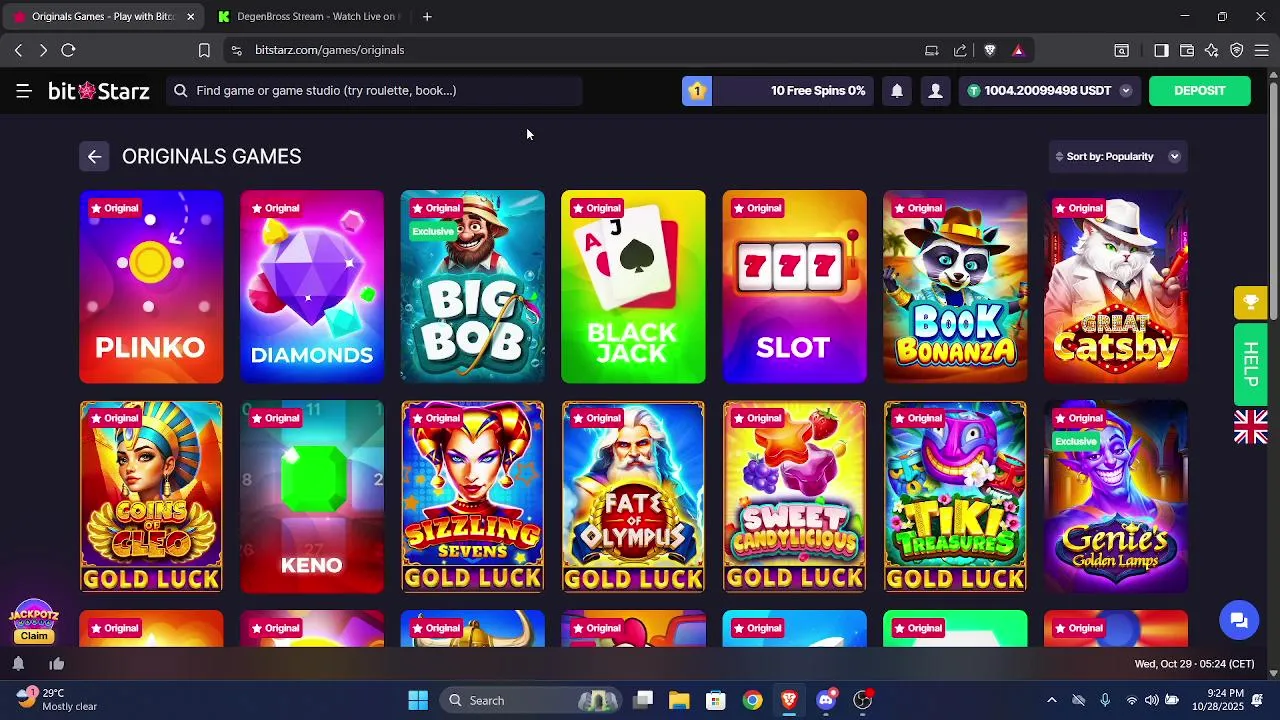The image size is (1280, 720).
Task: Click the thumbs-up icon at bottom left
Action: [57, 663]
